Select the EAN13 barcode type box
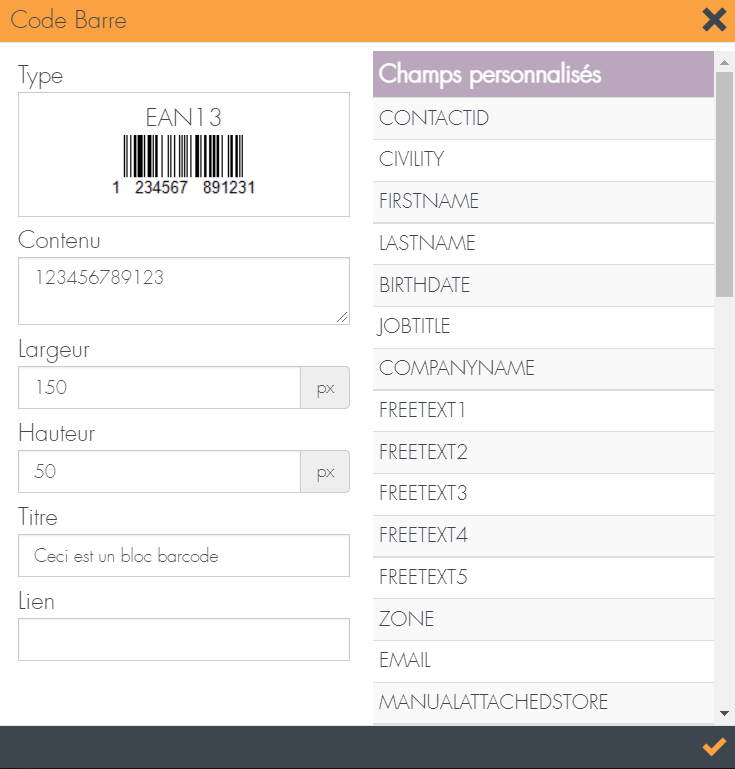 pyautogui.click(x=184, y=154)
